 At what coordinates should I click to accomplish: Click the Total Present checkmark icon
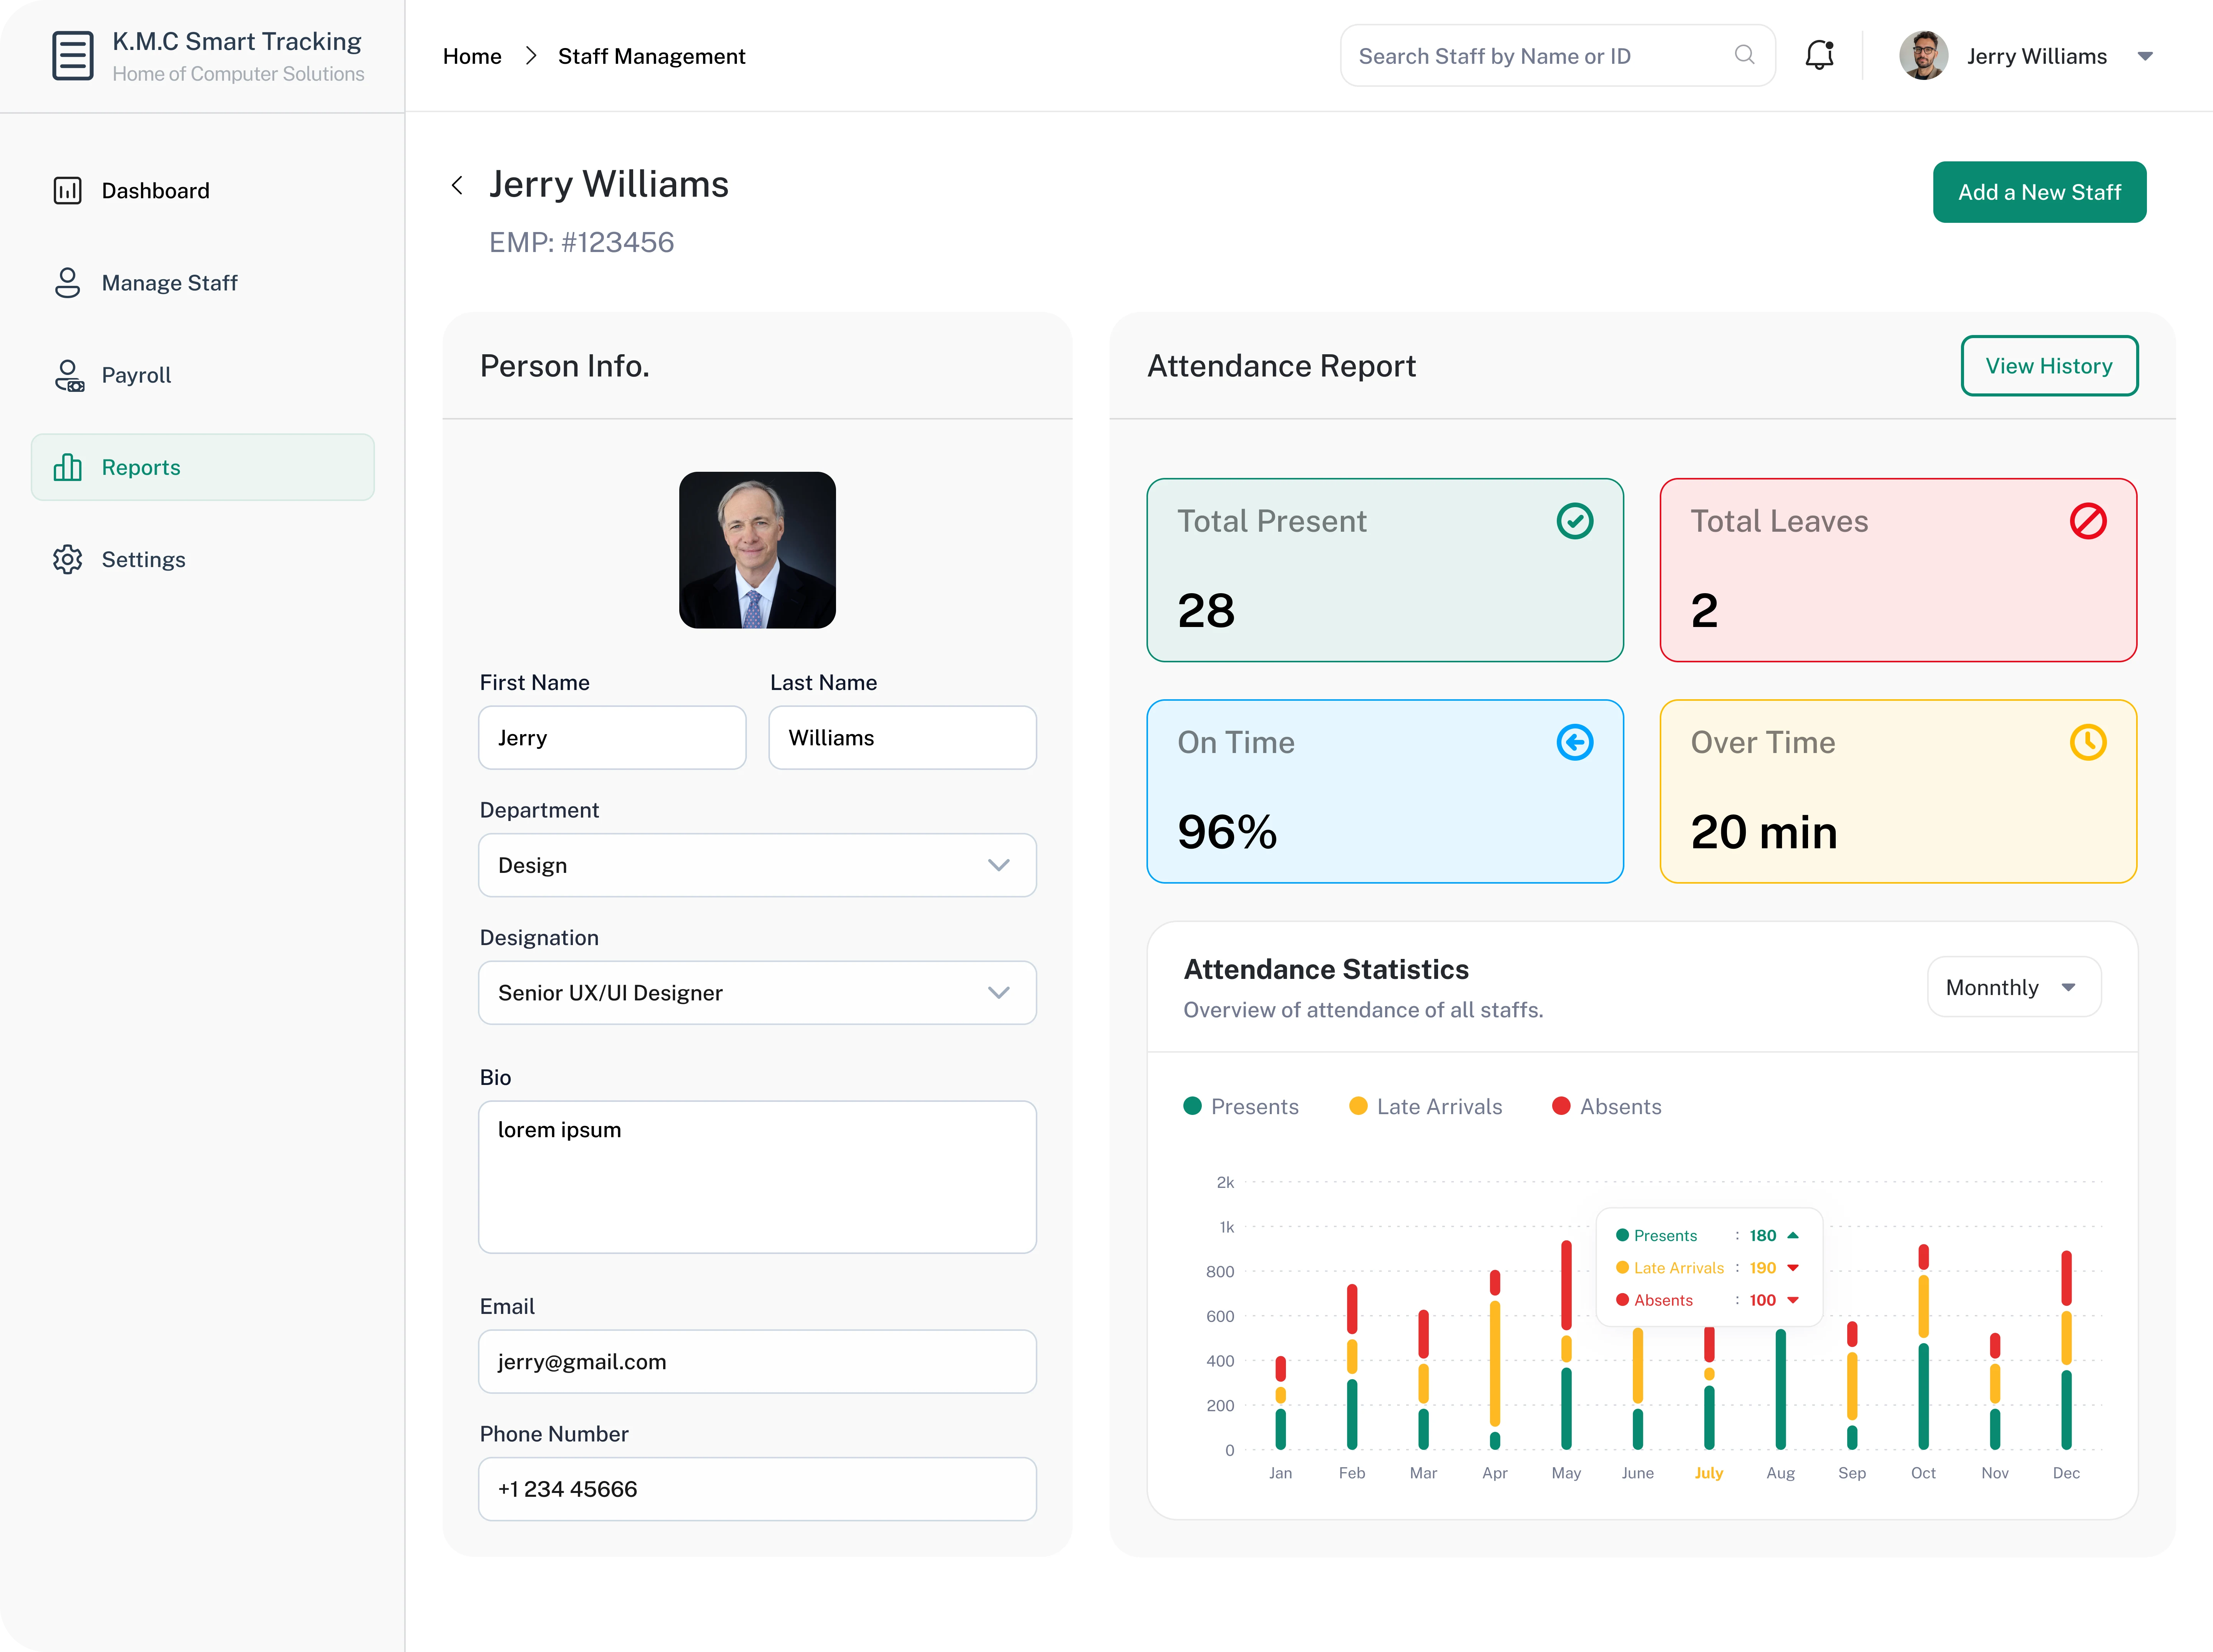[1574, 521]
